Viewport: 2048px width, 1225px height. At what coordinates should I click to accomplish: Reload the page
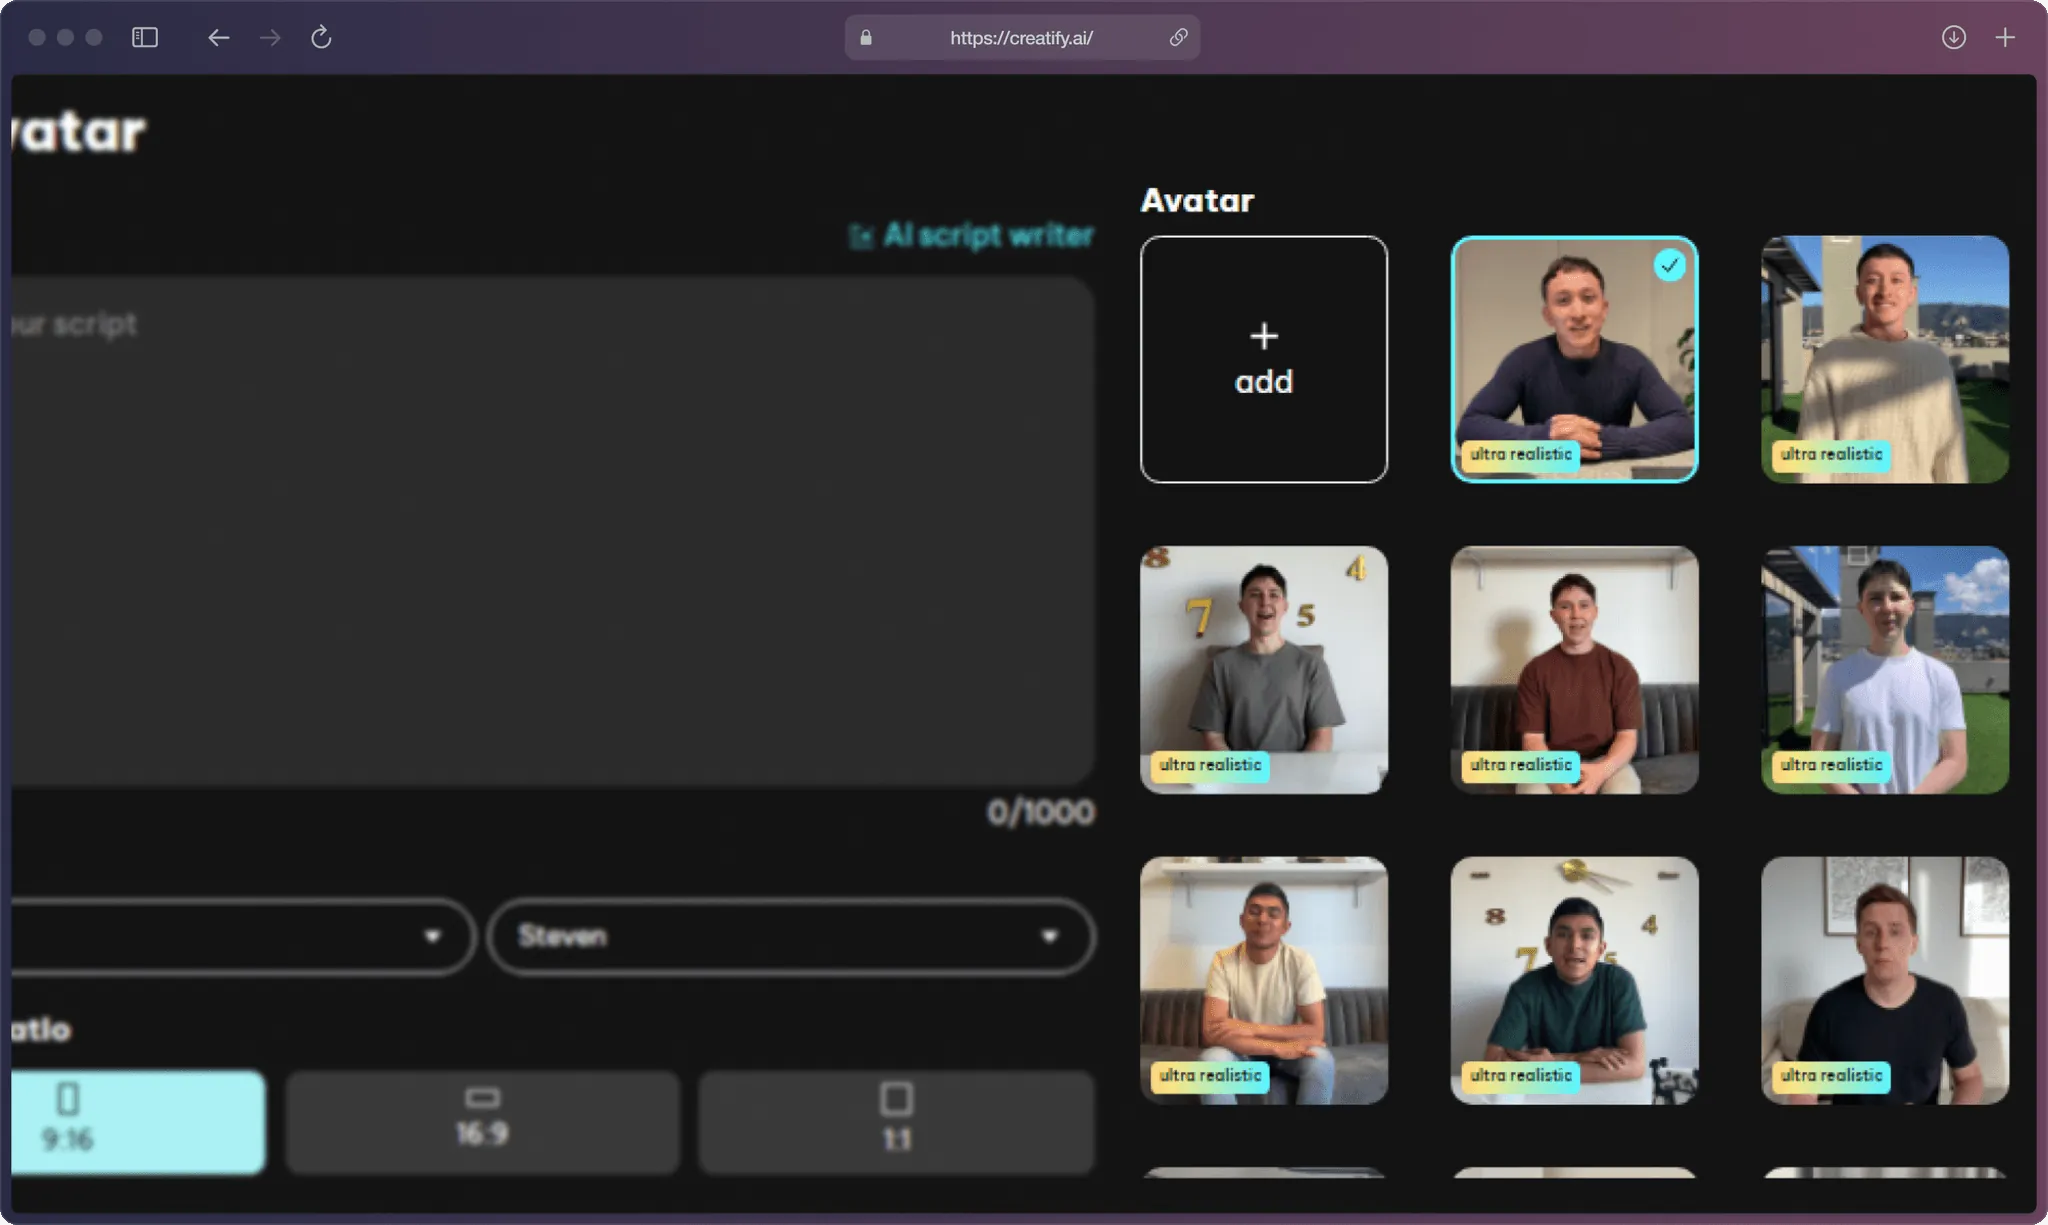(x=321, y=38)
